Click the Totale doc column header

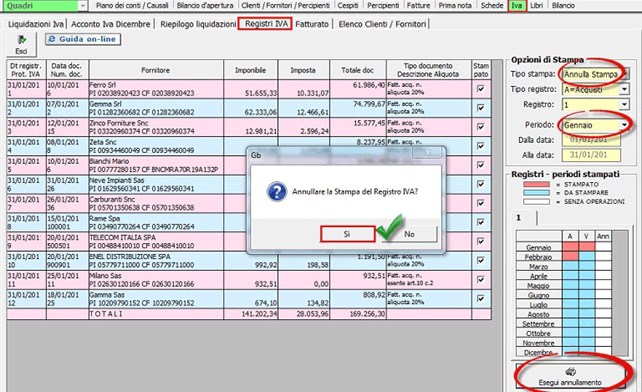pyautogui.click(x=358, y=70)
